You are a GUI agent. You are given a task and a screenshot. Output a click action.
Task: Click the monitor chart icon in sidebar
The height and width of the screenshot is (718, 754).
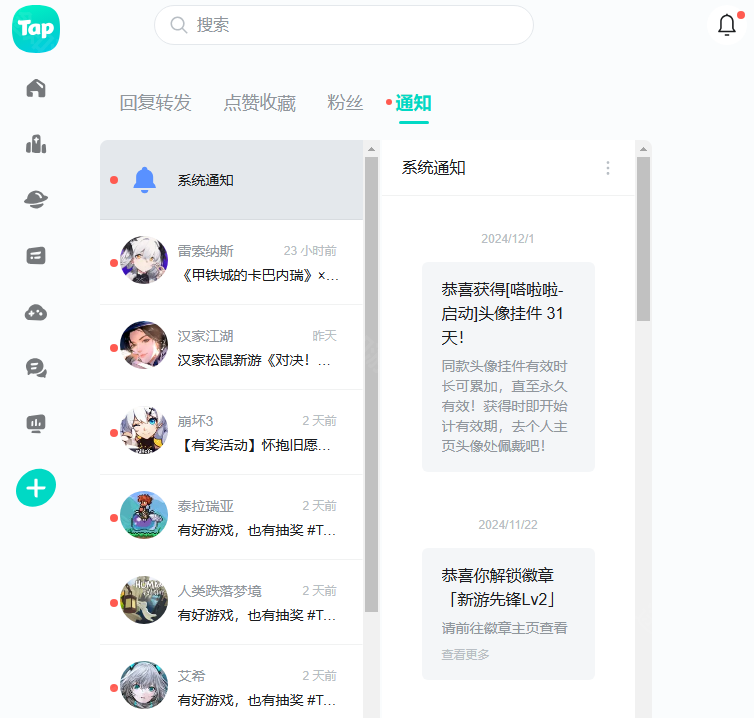(36, 424)
